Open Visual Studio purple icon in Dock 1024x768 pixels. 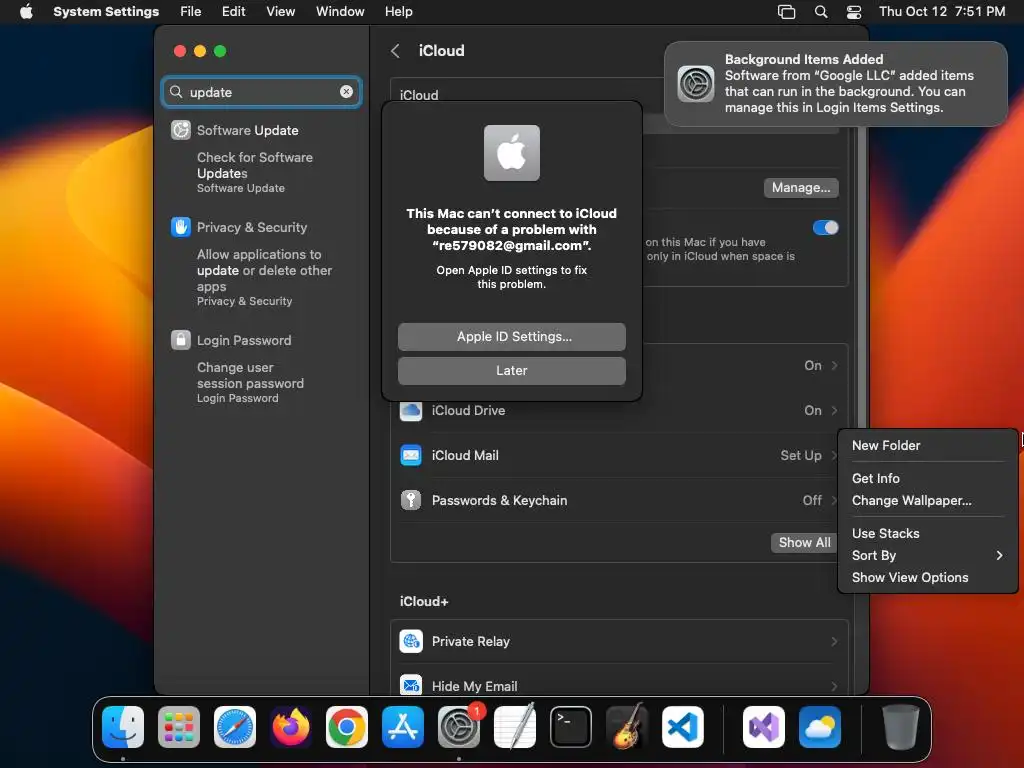click(763, 727)
